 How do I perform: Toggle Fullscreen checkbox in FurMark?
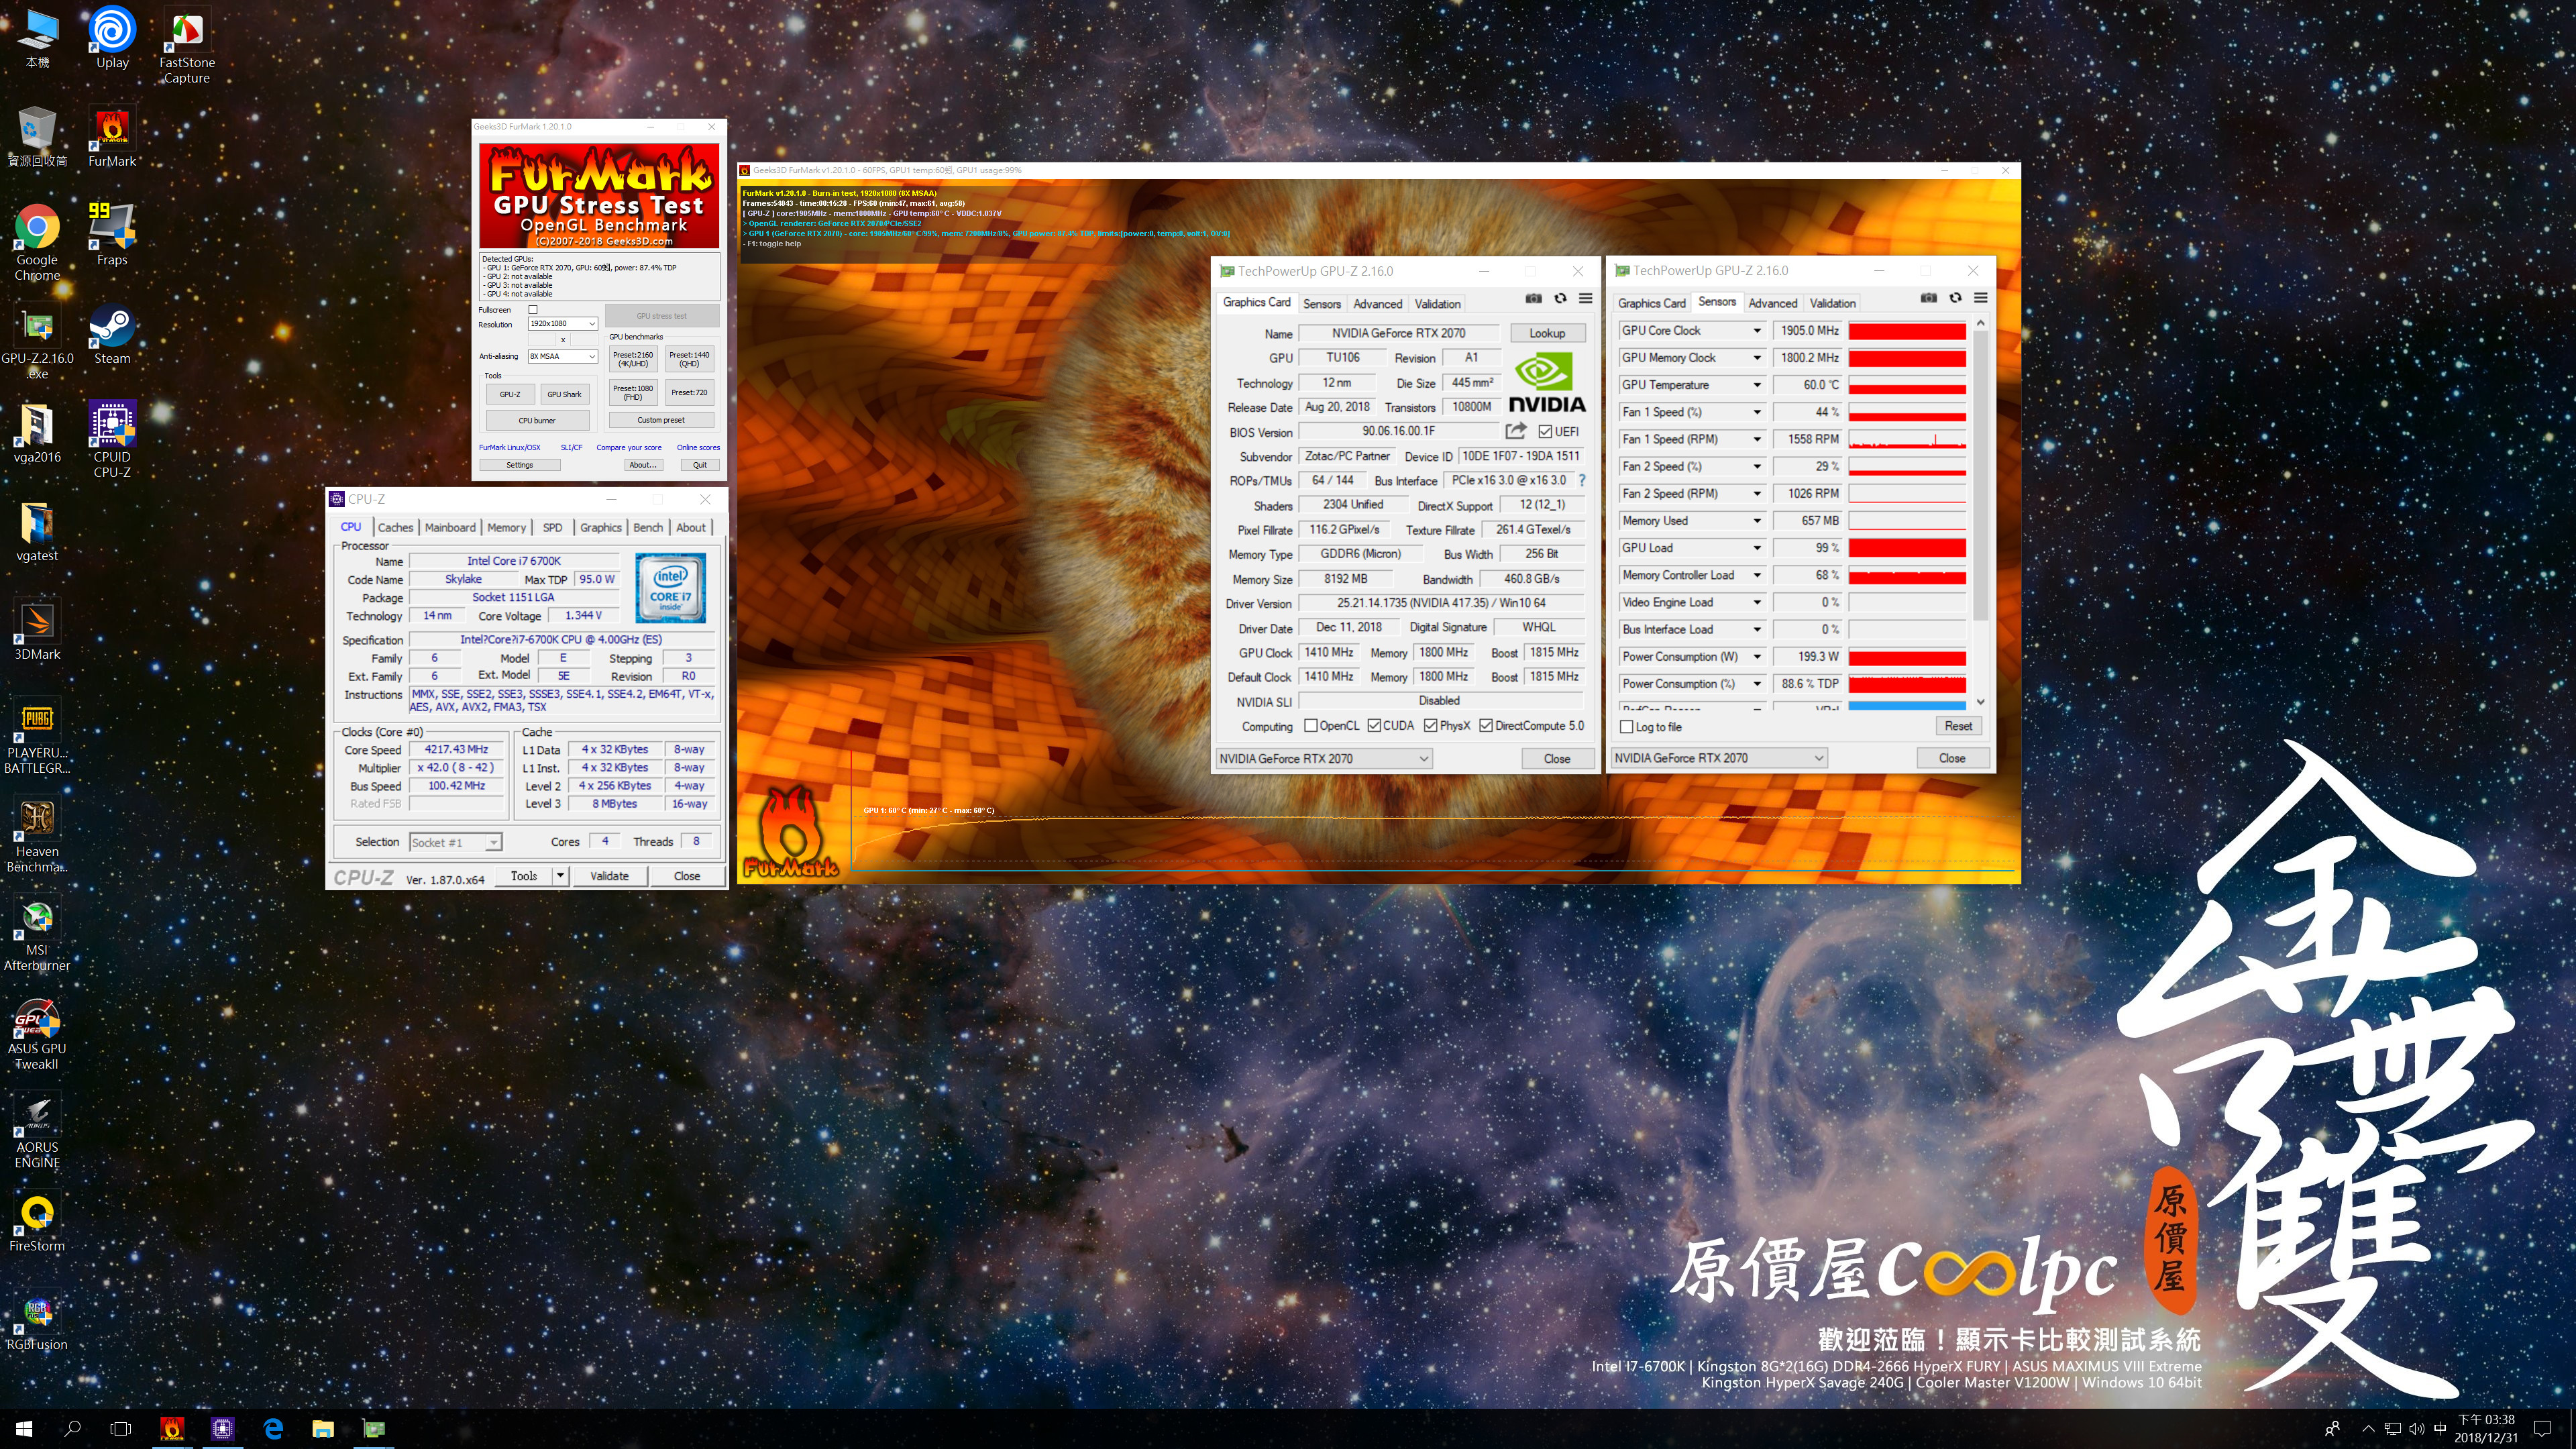[533, 310]
